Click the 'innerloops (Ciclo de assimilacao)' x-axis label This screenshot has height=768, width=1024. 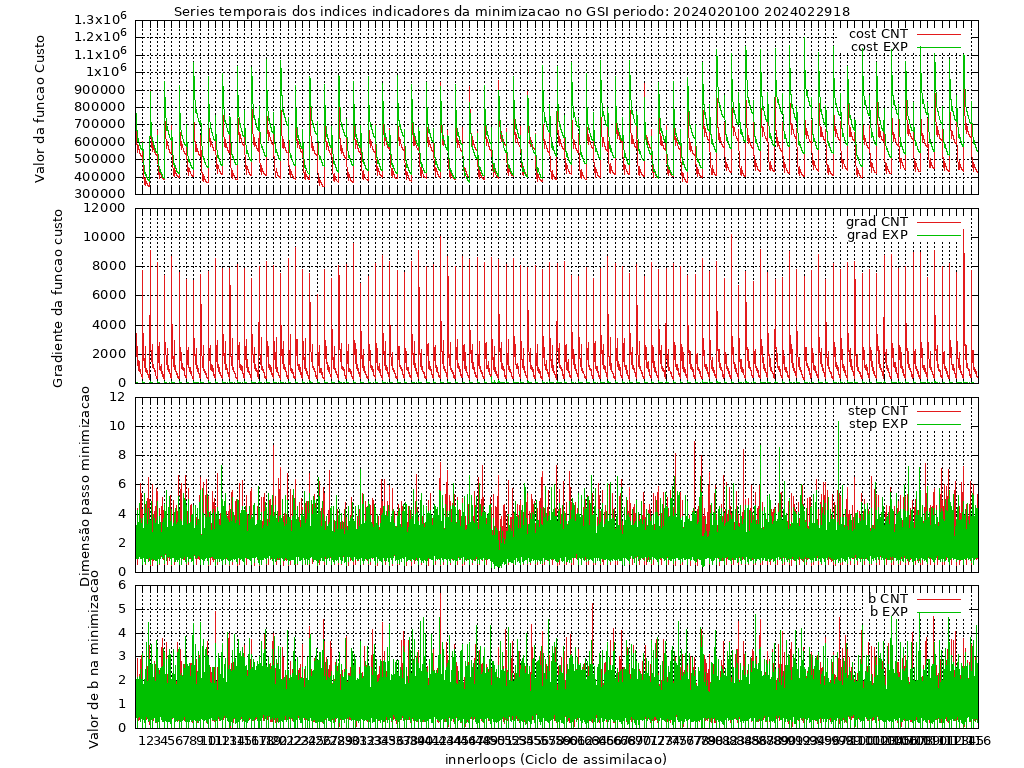click(x=556, y=759)
